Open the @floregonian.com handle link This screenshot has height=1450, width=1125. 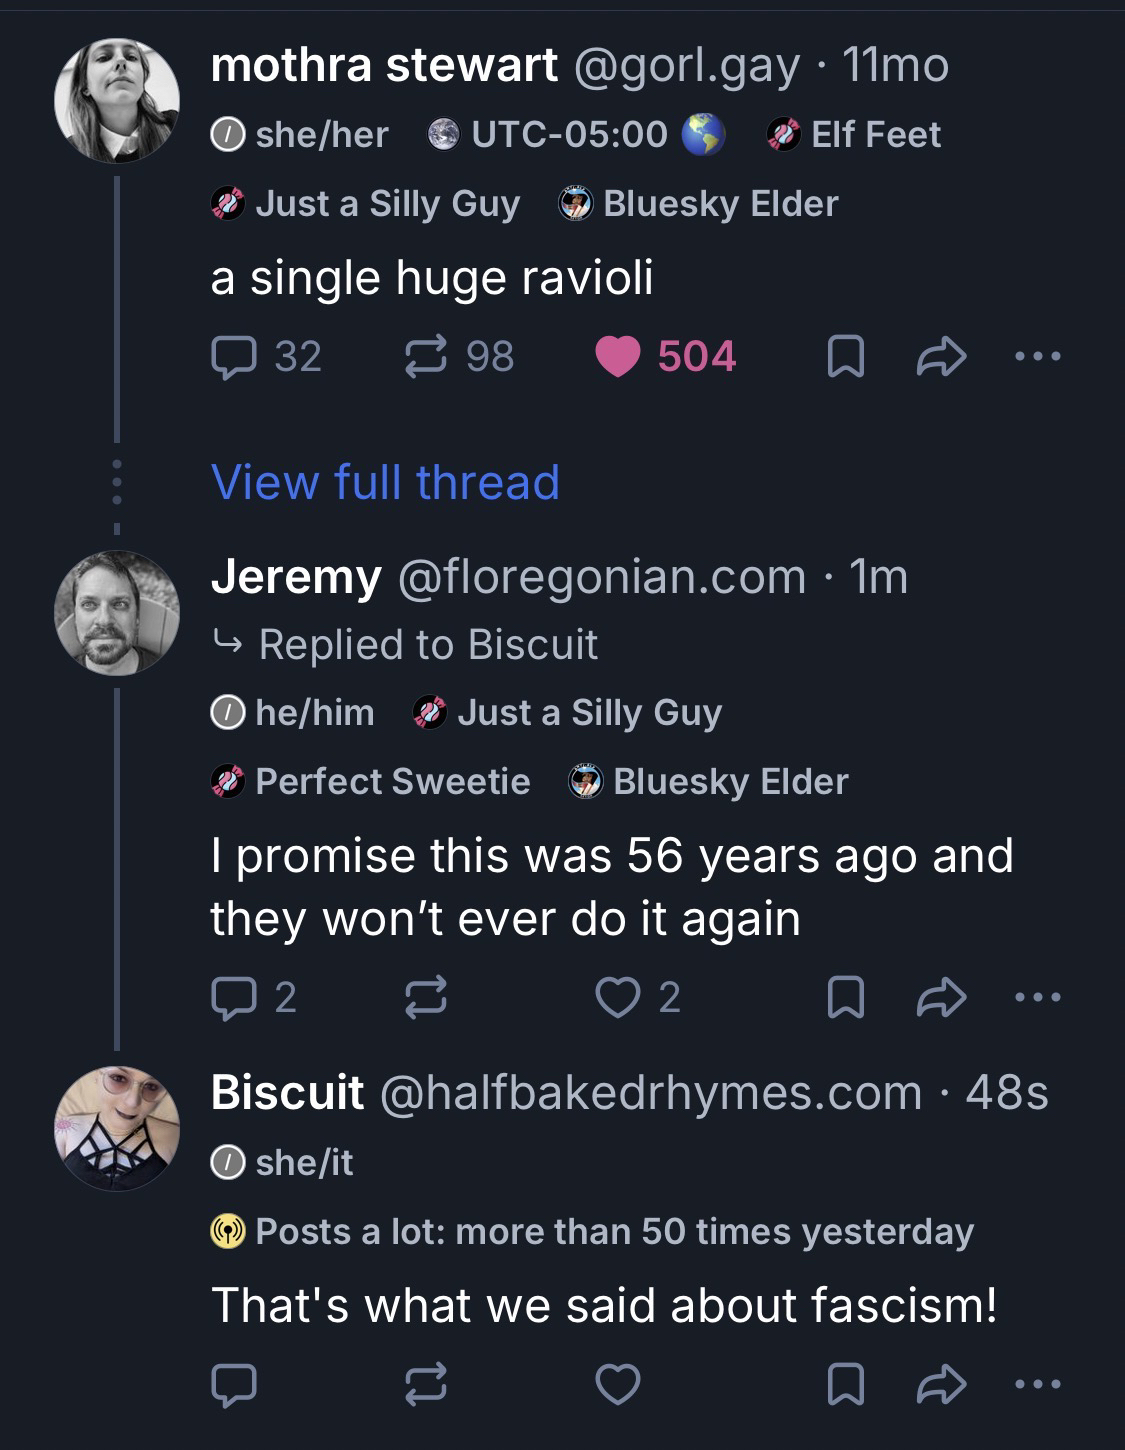point(602,577)
